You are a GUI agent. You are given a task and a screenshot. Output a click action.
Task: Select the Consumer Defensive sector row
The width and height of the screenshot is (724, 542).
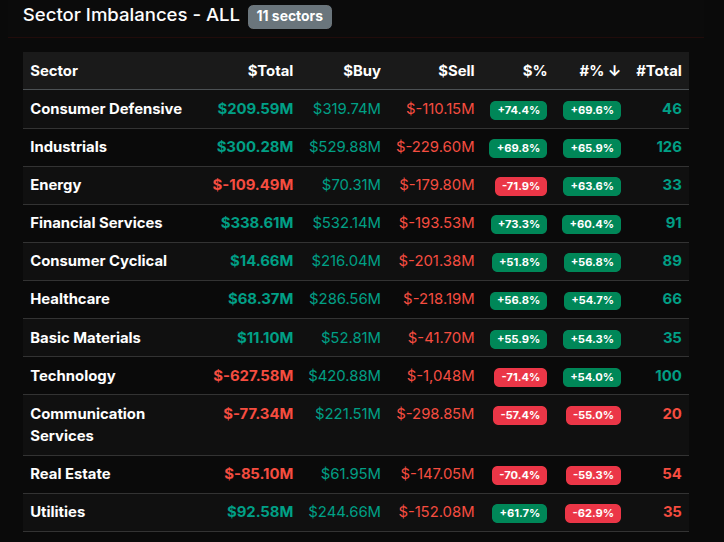(x=106, y=109)
